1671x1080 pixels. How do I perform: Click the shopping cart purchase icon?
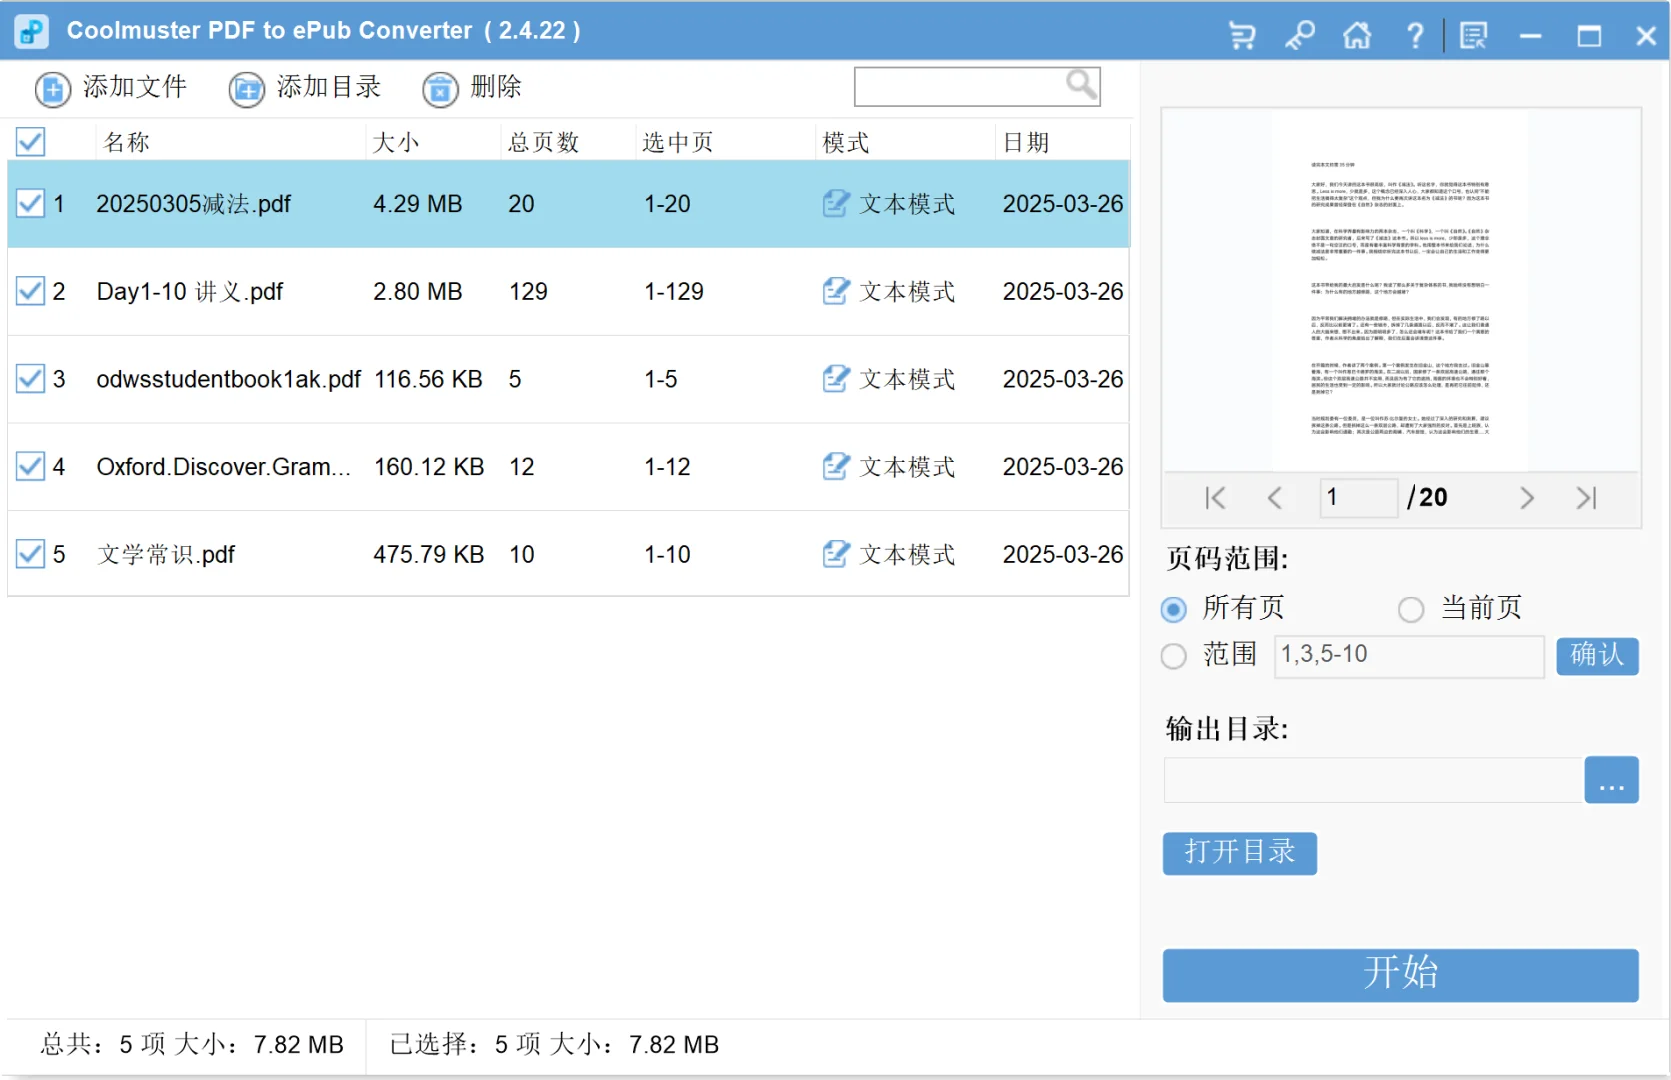pyautogui.click(x=1242, y=36)
